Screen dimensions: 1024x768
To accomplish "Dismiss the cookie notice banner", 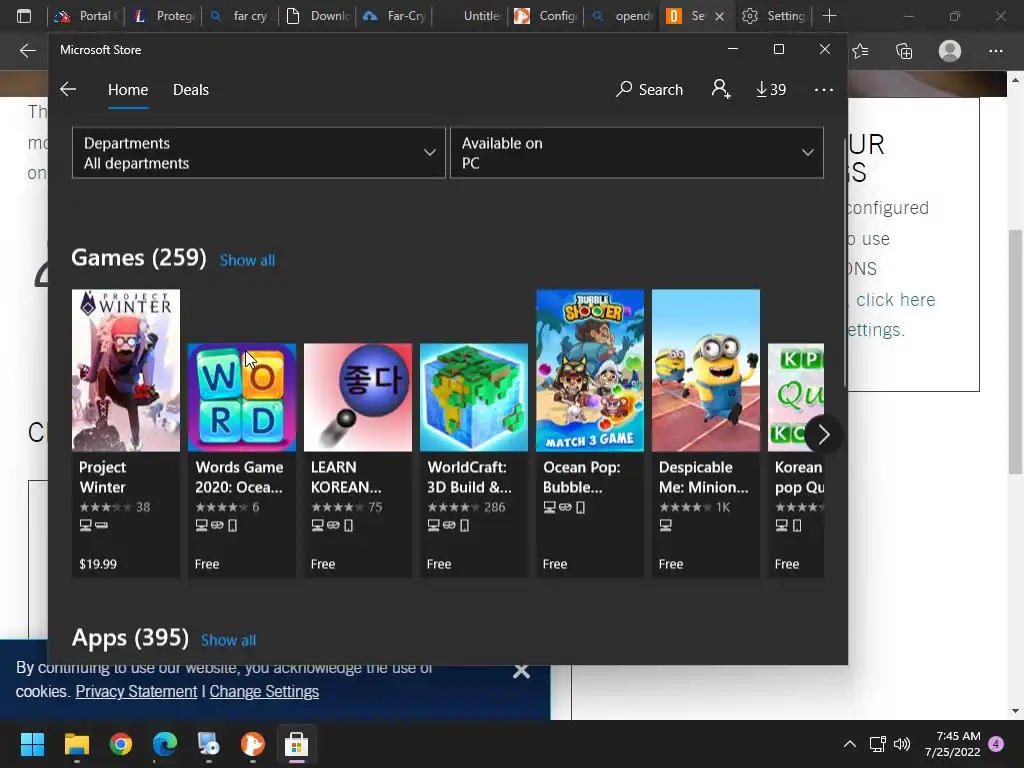I will (x=521, y=671).
